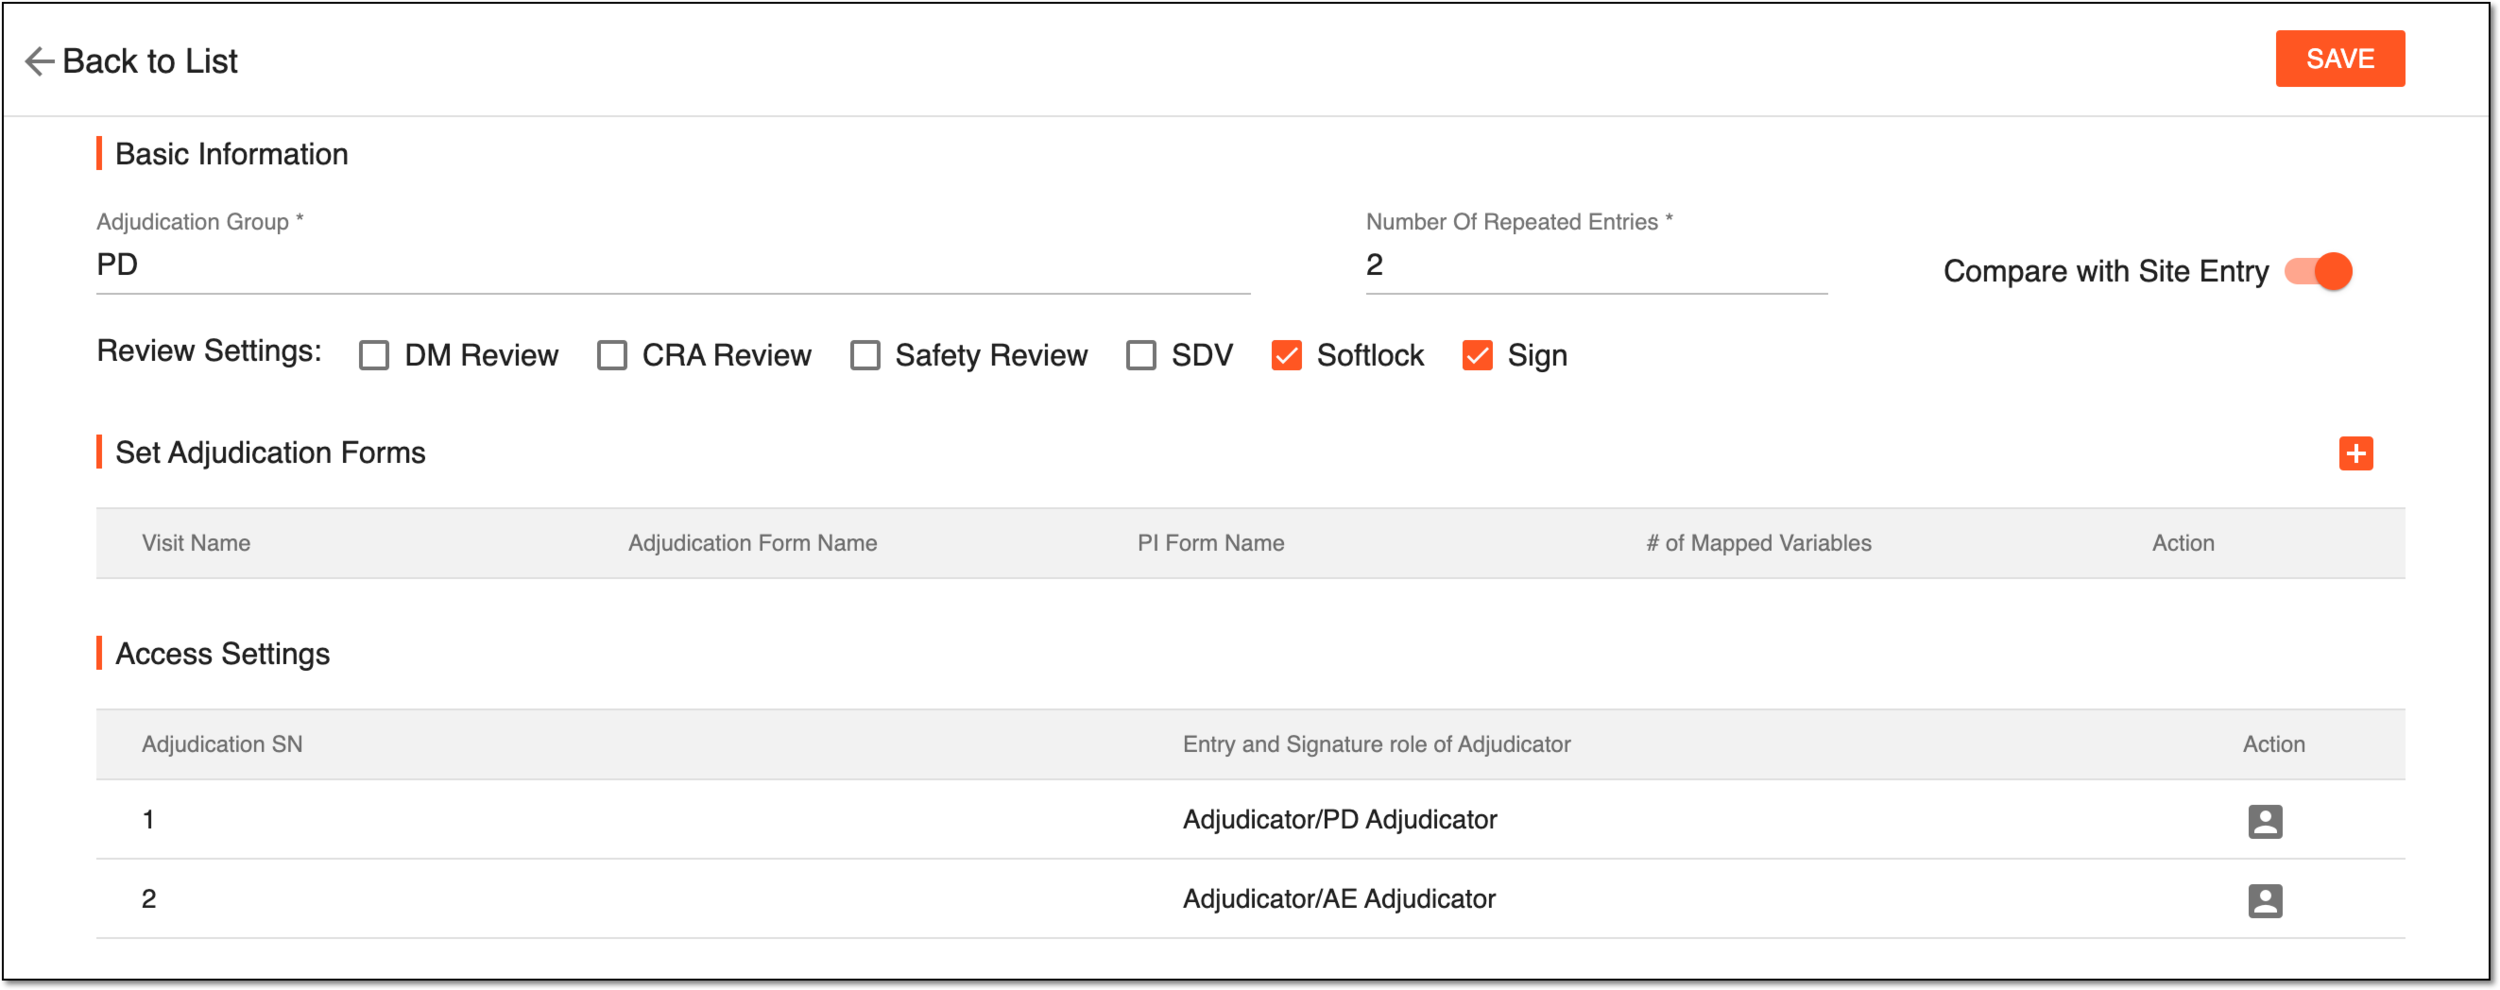This screenshot has width=2500, height=990.
Task: Click the Safety Review label text
Action: (991, 355)
